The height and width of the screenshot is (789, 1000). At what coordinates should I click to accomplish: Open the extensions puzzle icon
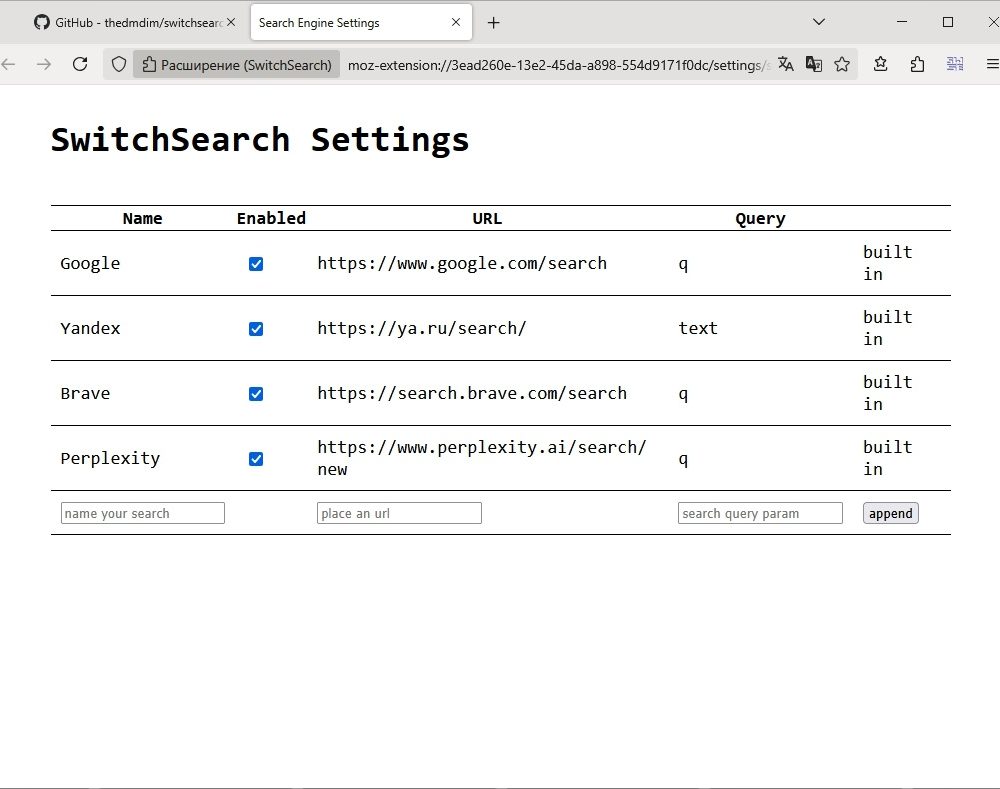pos(917,64)
